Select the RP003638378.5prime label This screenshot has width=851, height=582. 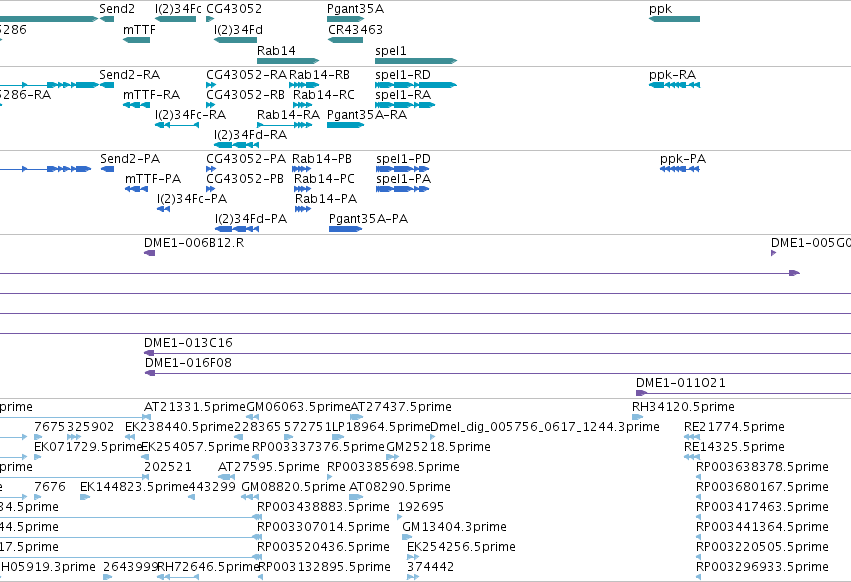tap(762, 467)
